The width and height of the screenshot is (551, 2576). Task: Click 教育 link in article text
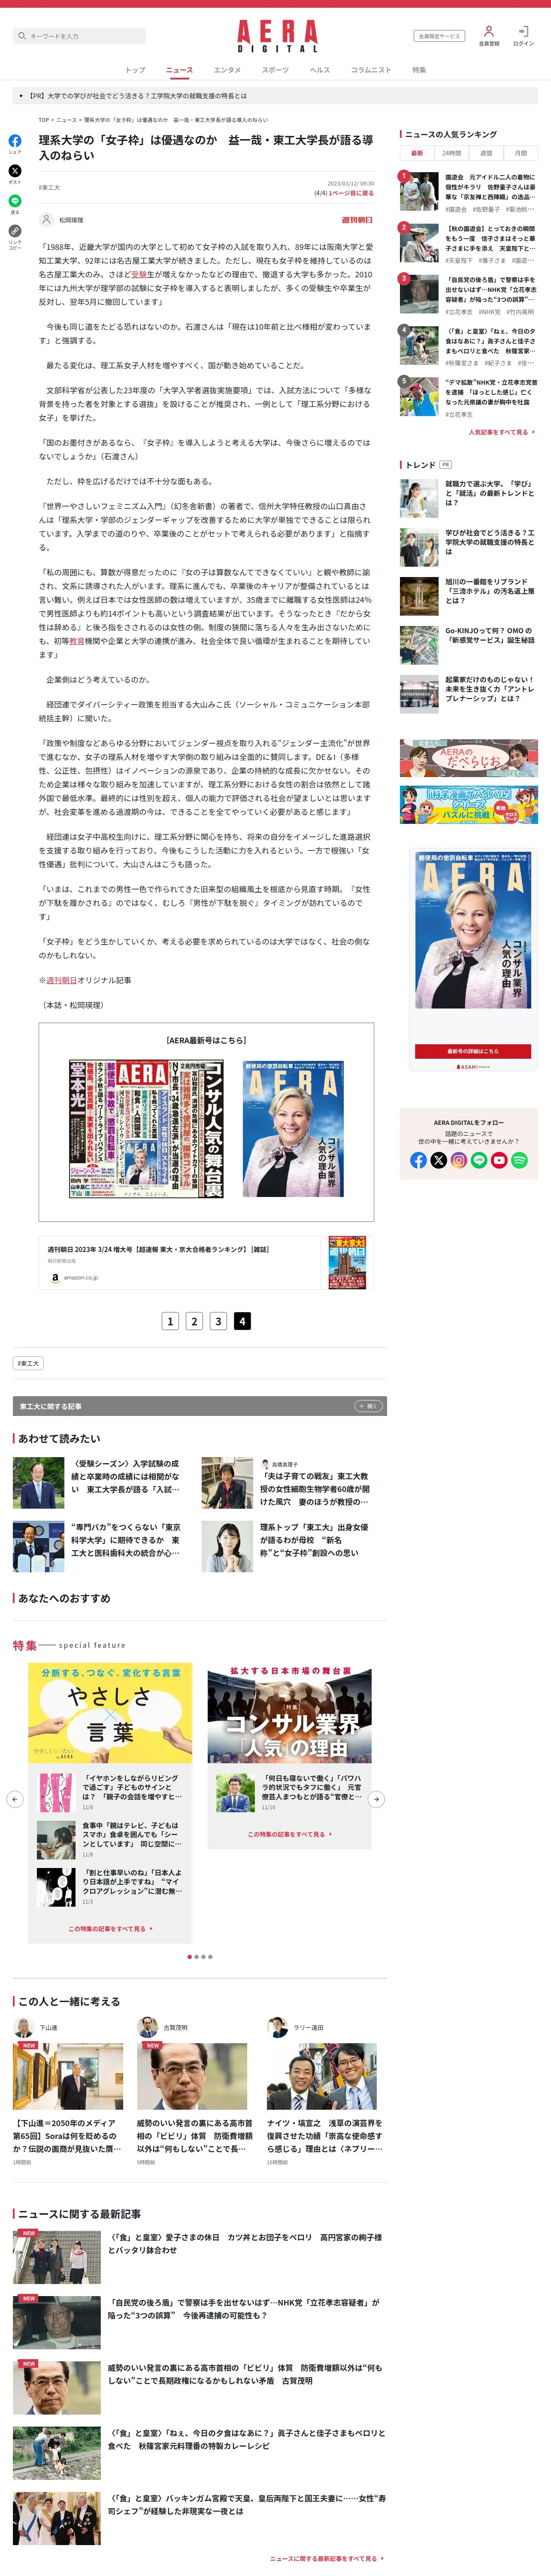coord(77,641)
